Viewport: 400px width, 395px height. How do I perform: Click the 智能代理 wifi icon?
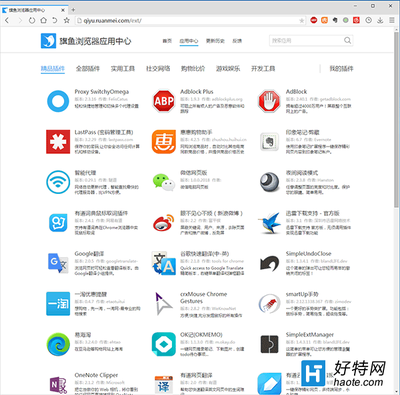pyautogui.click(x=58, y=182)
